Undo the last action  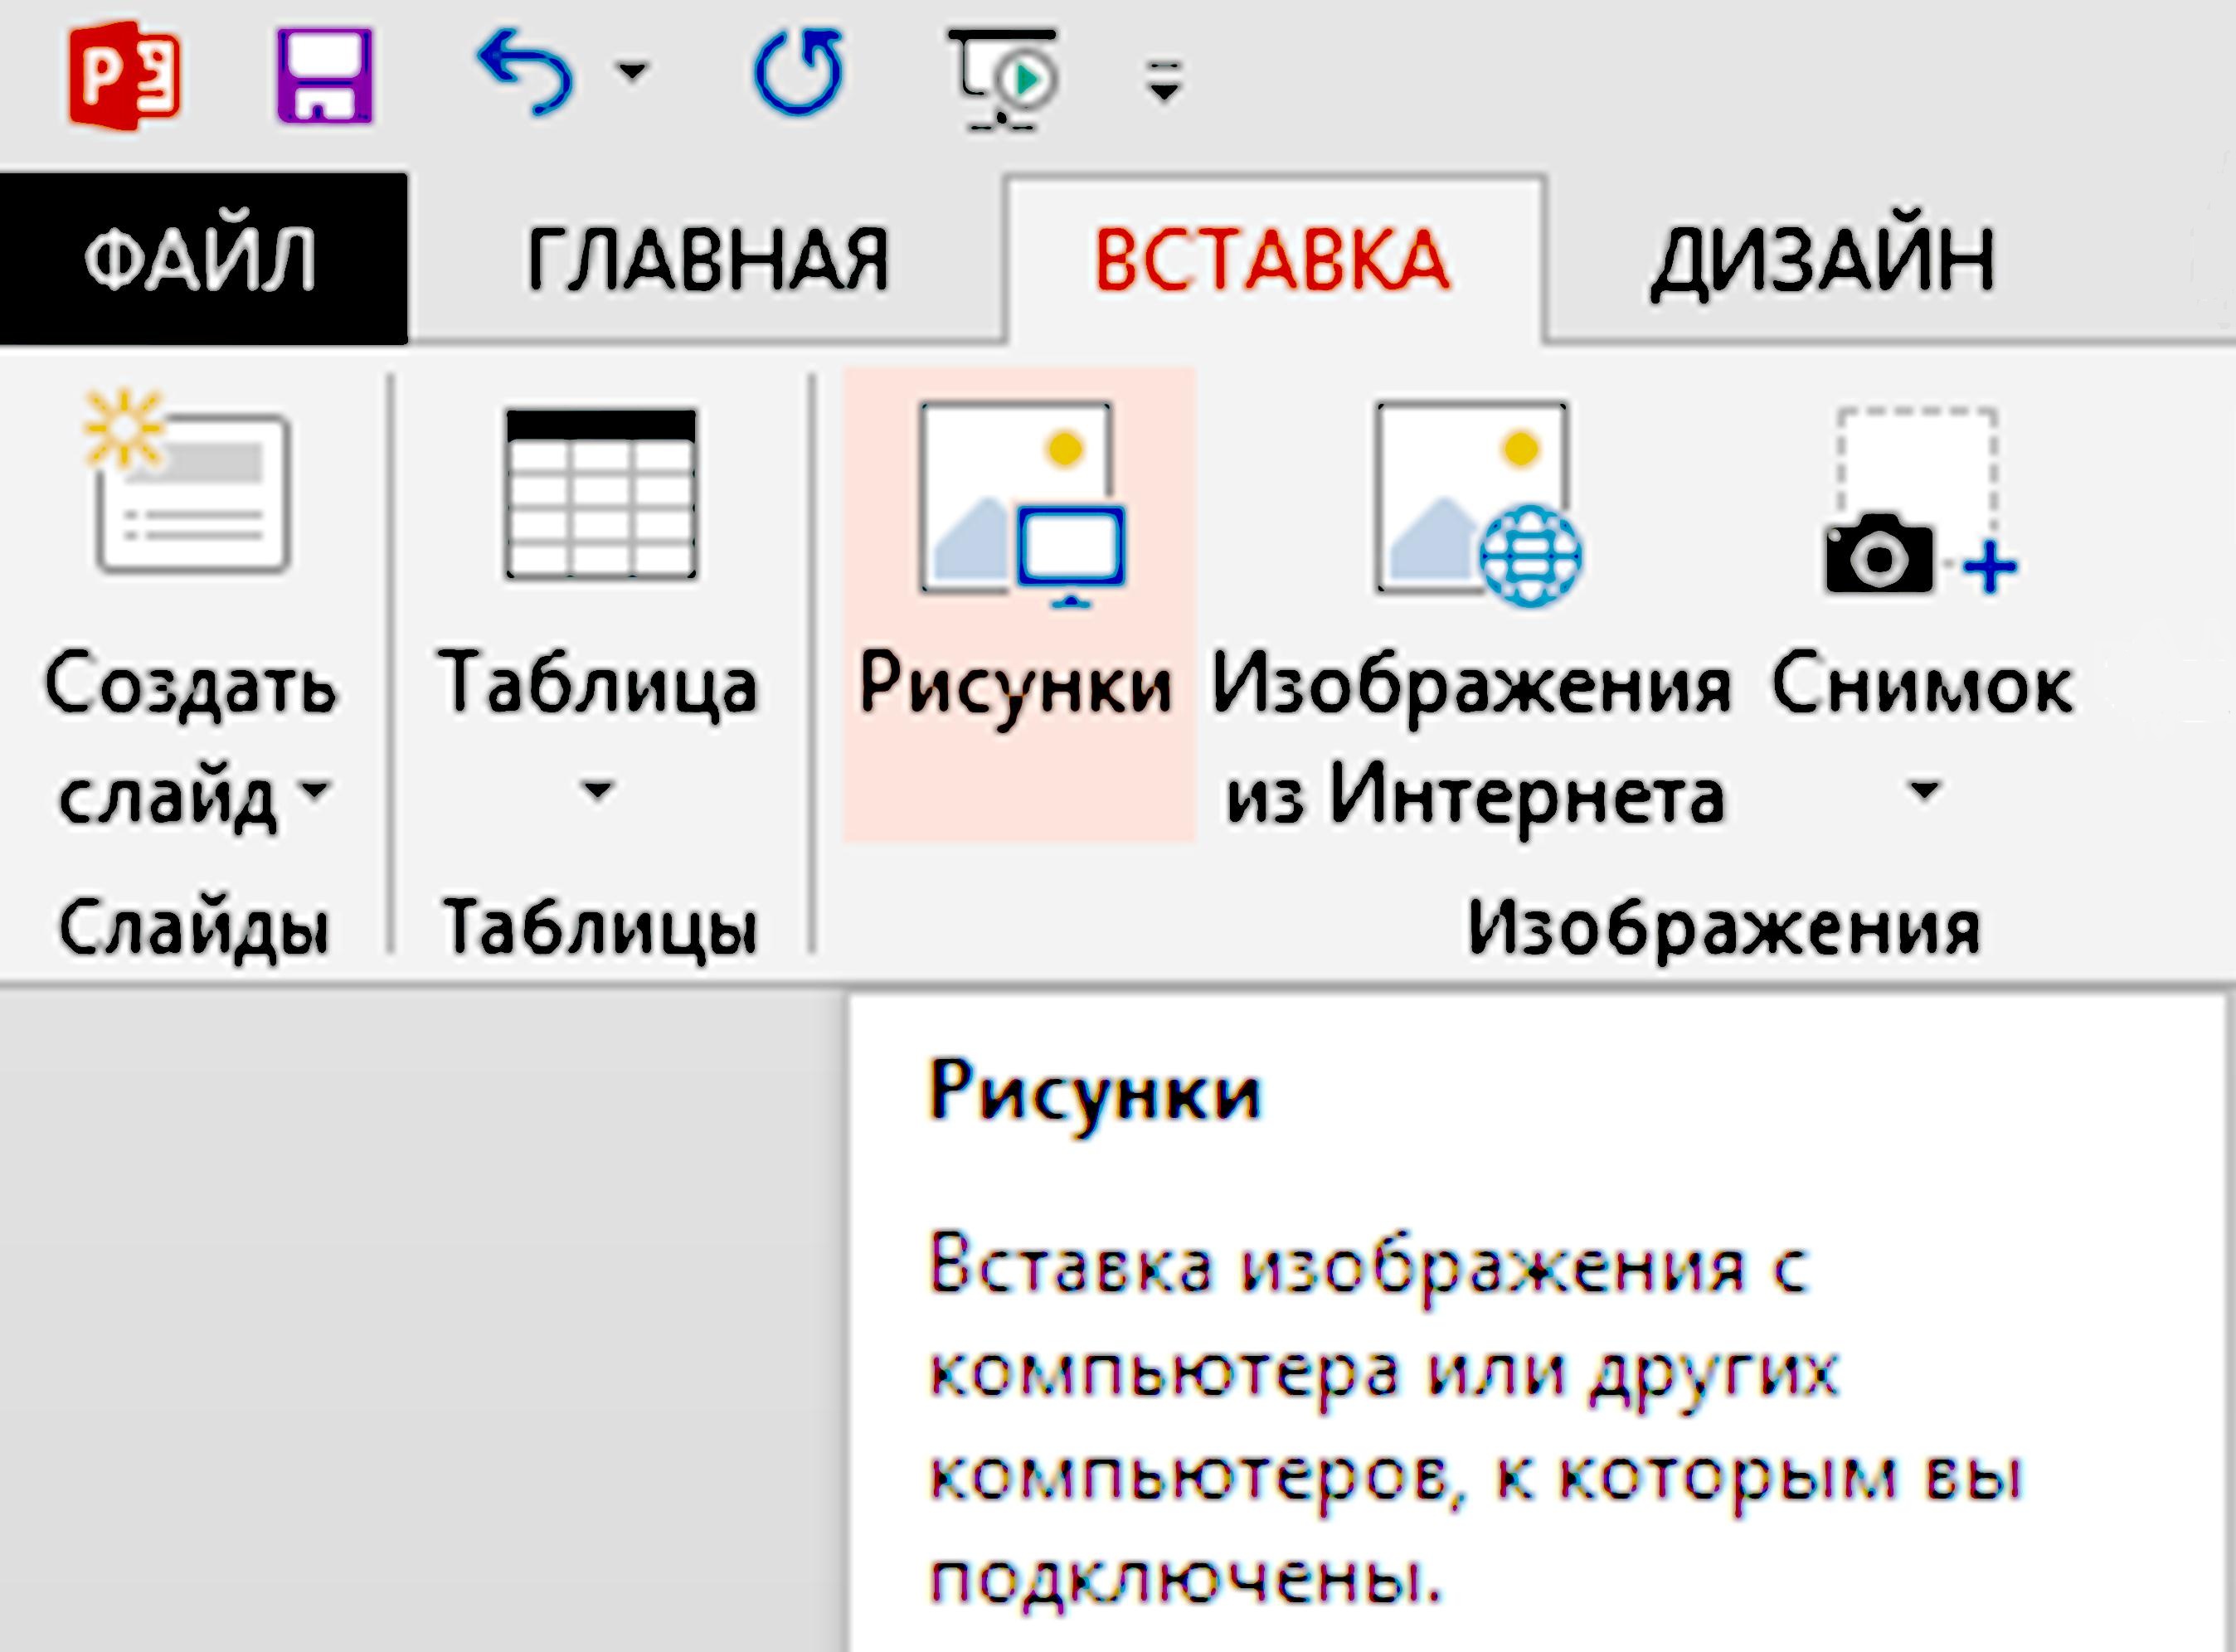click(526, 72)
